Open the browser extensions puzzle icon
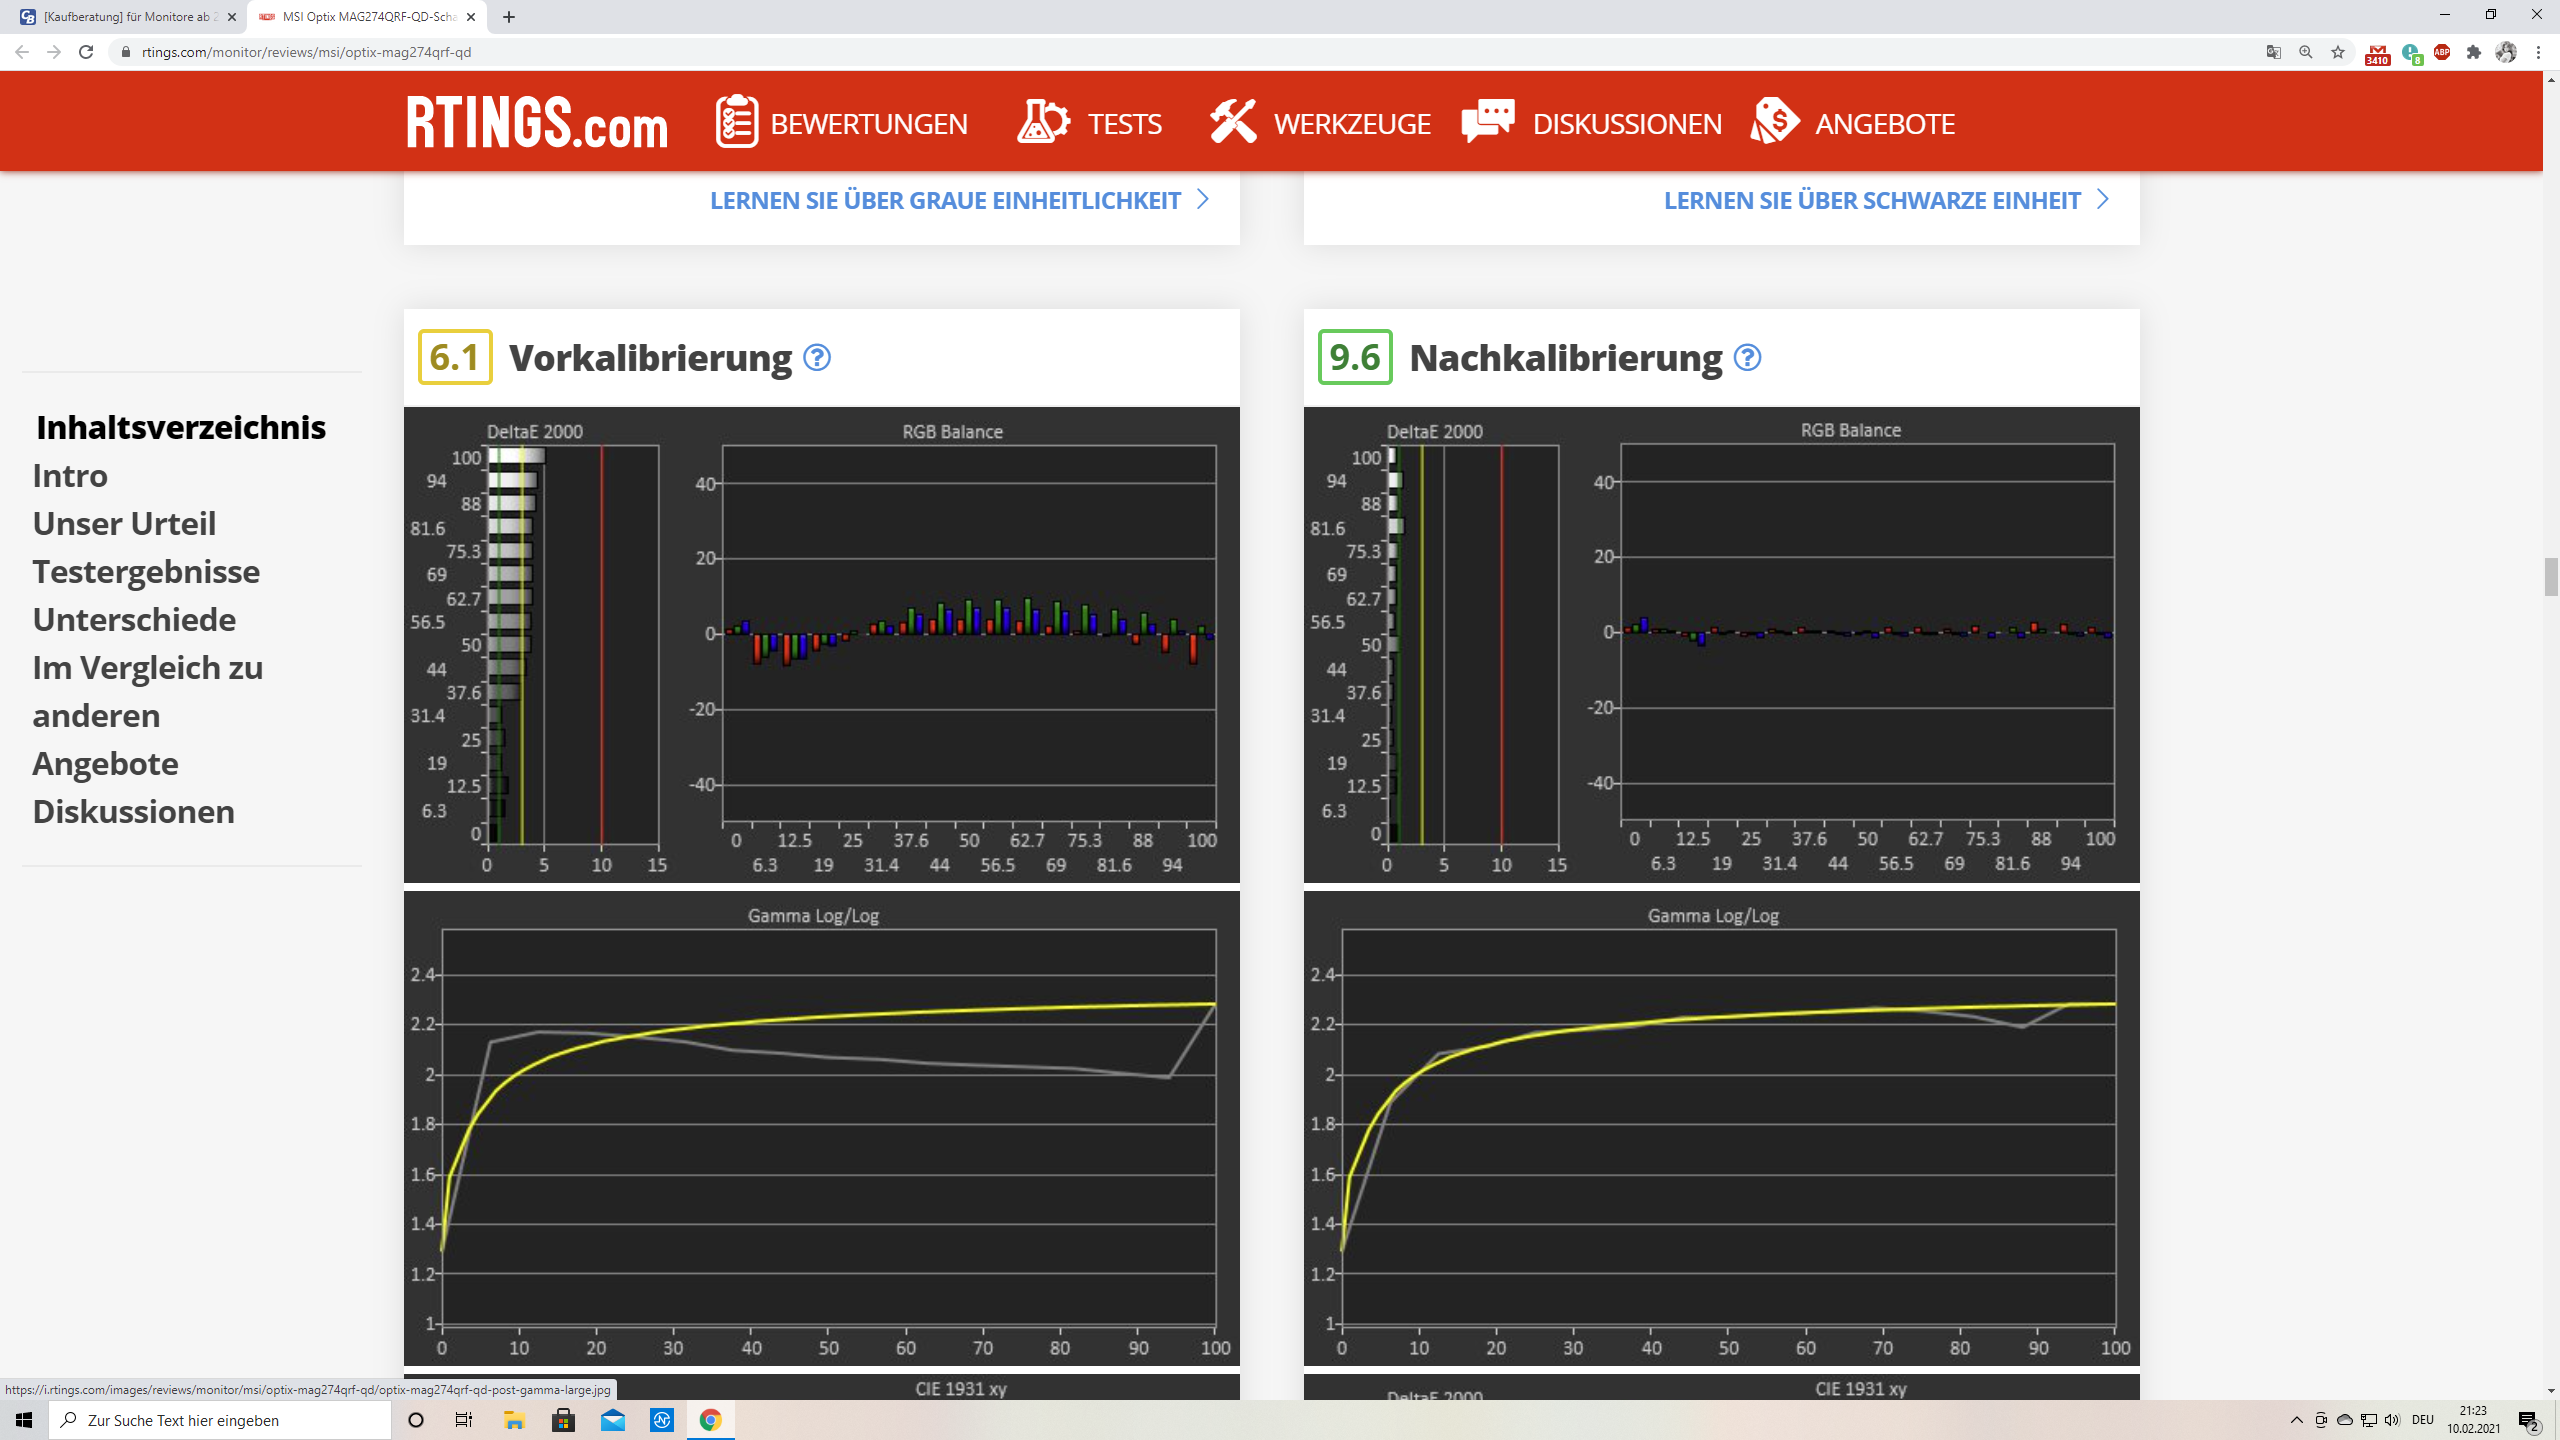The width and height of the screenshot is (2560, 1440). 2474,52
